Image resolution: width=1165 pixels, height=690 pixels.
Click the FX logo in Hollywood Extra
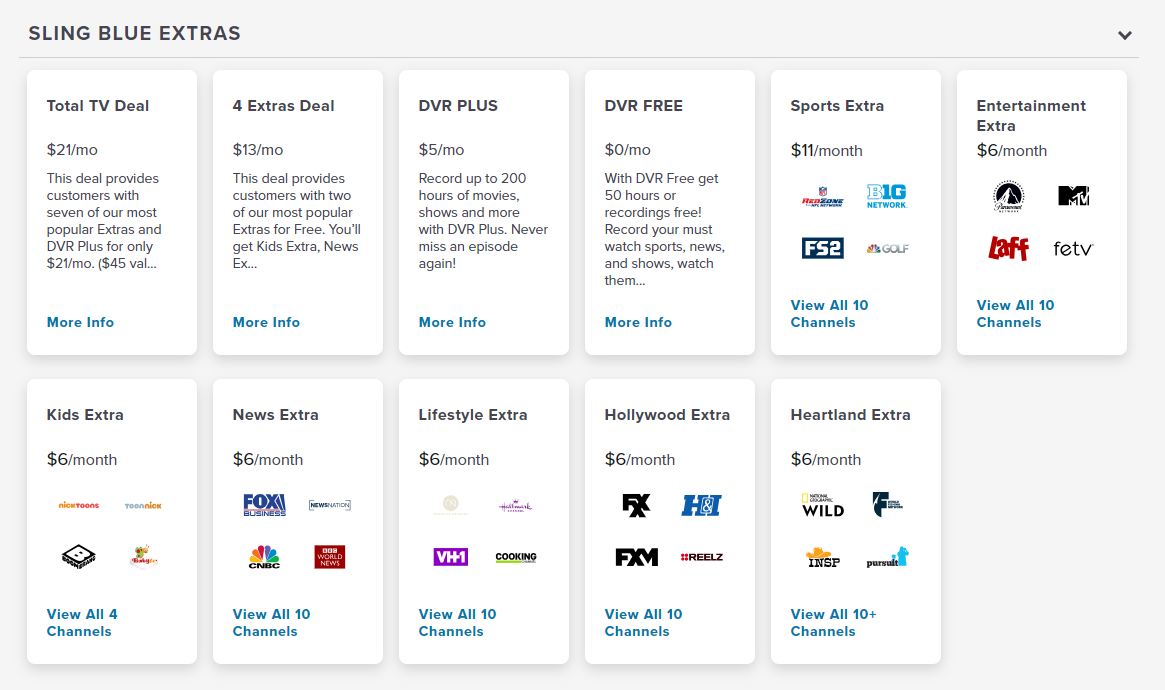(637, 505)
